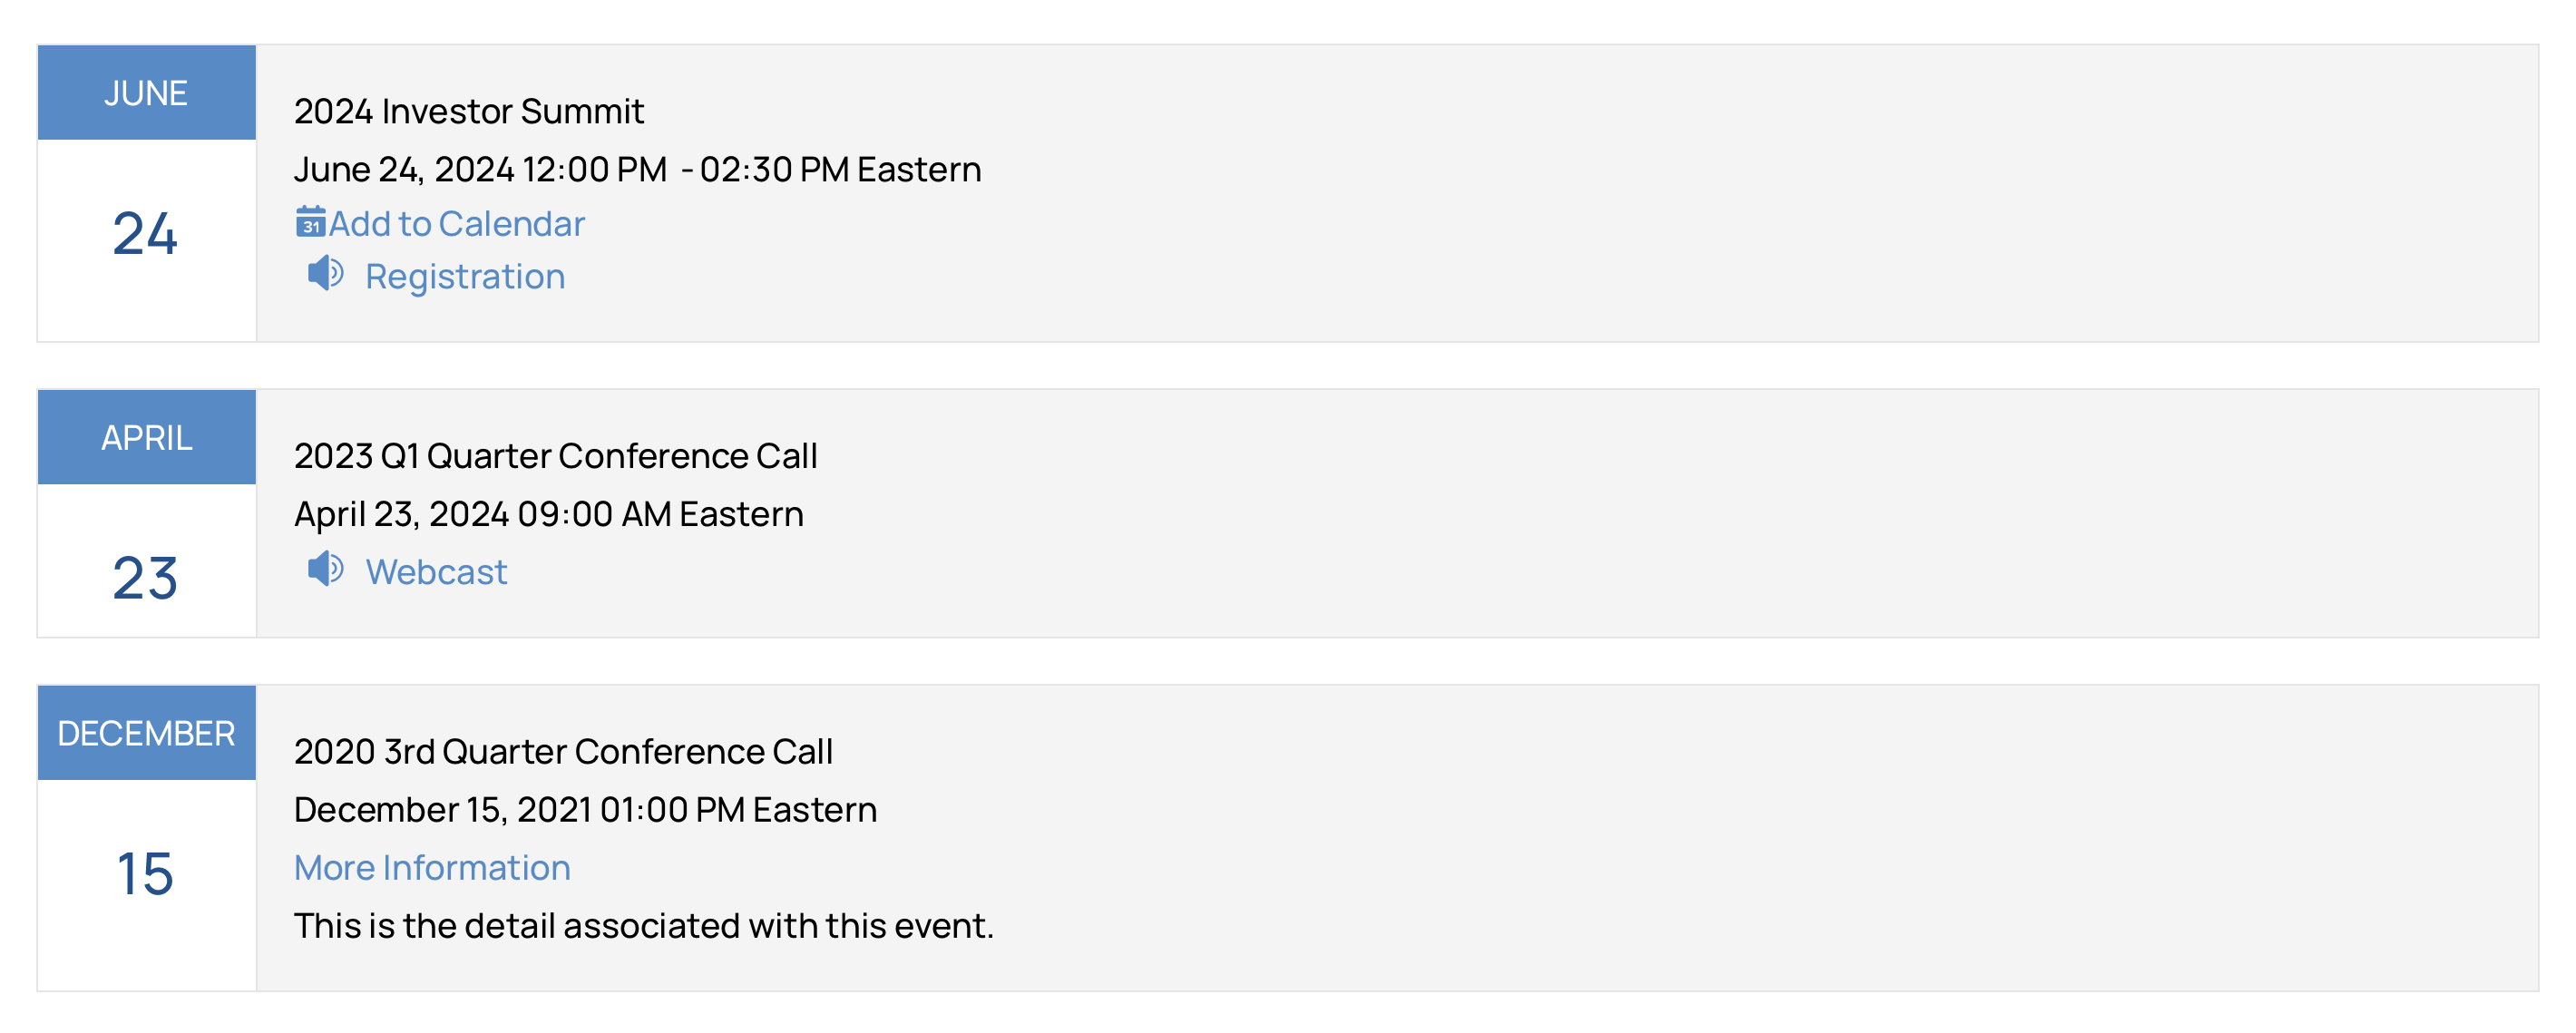This screenshot has width=2576, height=1033.
Task: Click the 2024 Investor Summit title
Action: pos(469,111)
